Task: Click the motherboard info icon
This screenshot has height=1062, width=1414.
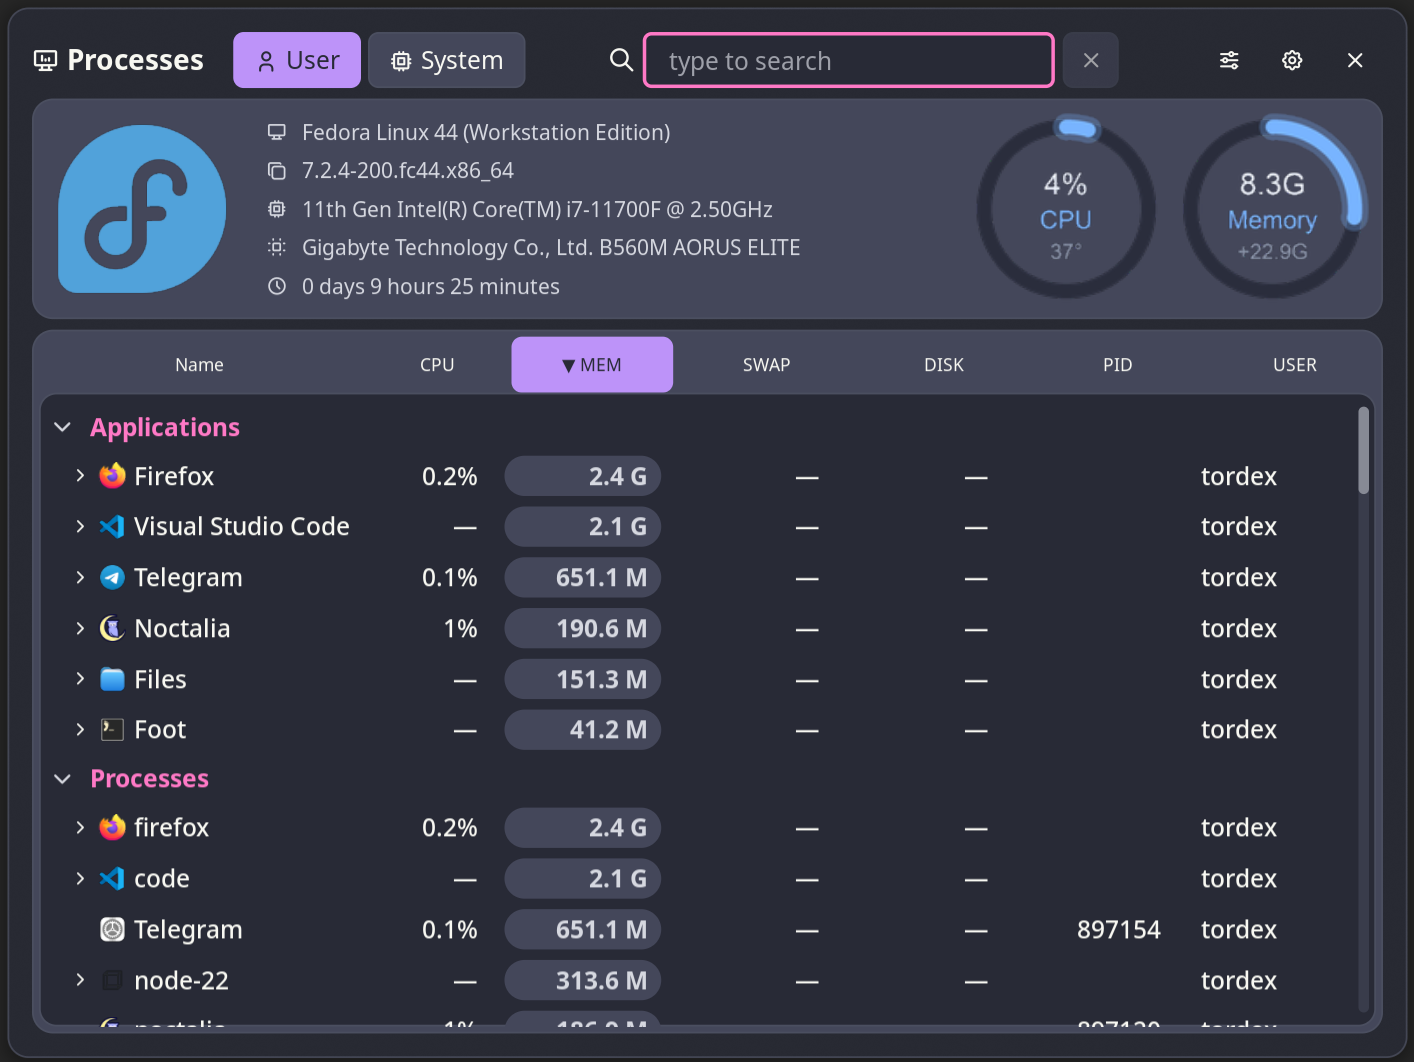Action: [277, 247]
